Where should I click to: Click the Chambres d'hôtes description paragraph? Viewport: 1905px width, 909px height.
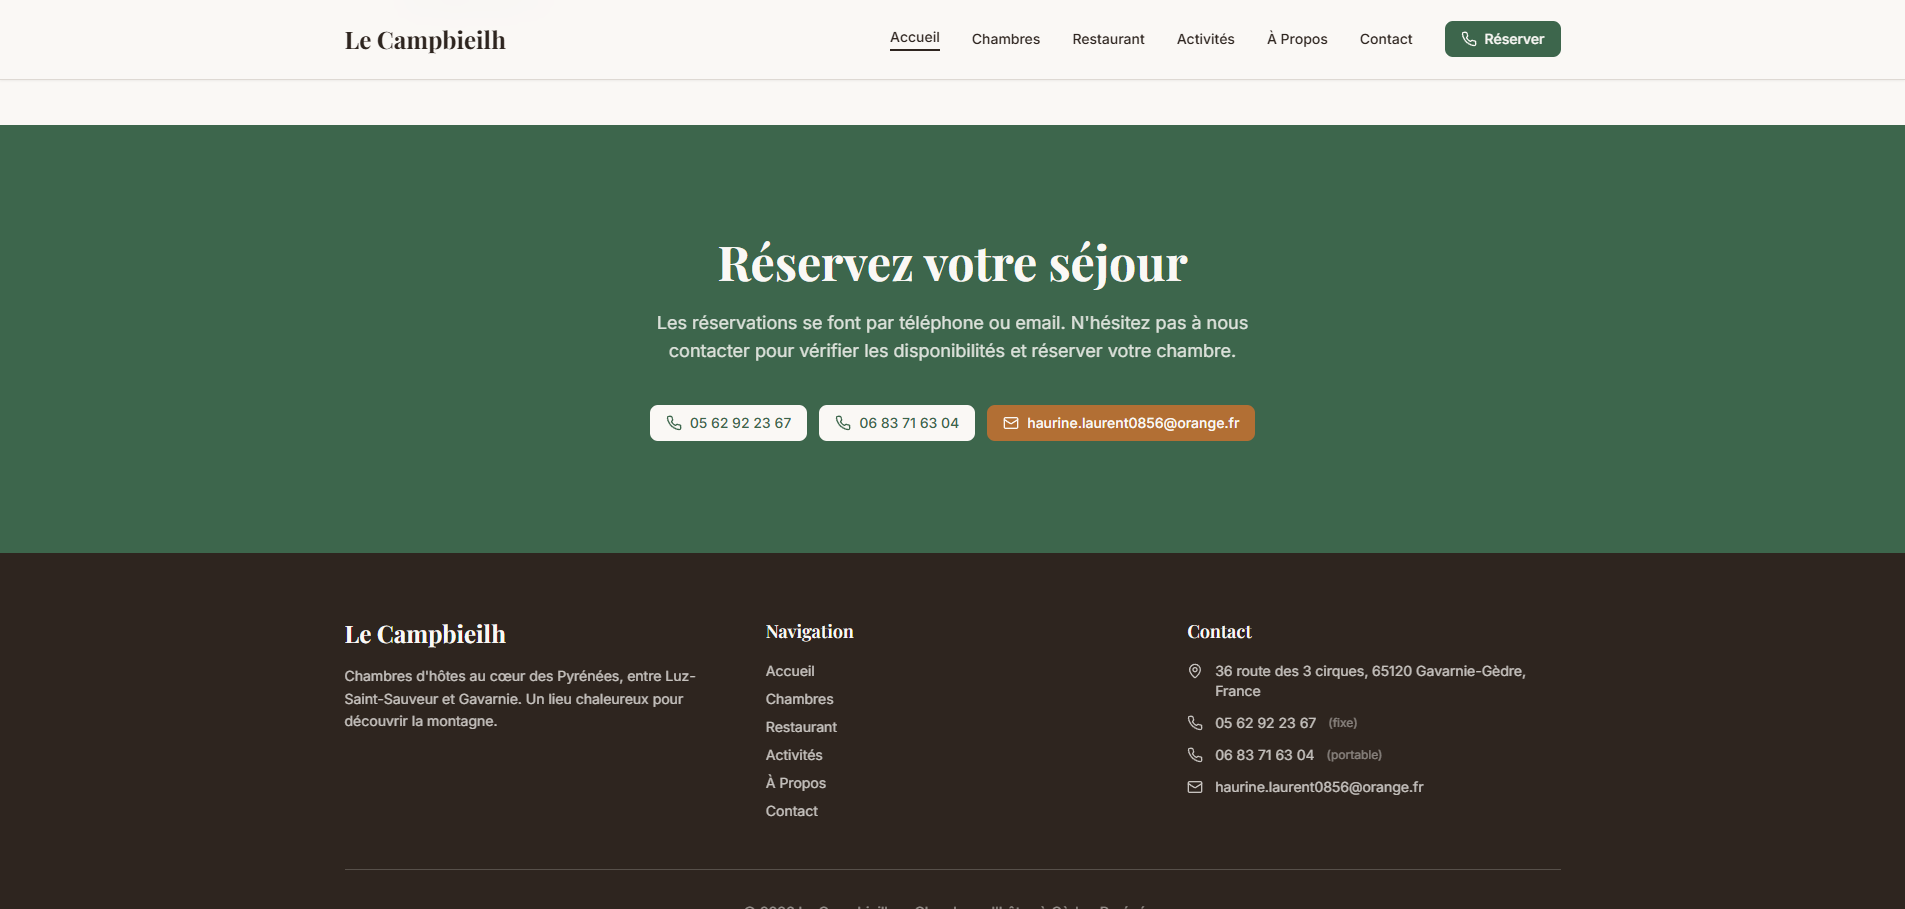pyautogui.click(x=520, y=699)
